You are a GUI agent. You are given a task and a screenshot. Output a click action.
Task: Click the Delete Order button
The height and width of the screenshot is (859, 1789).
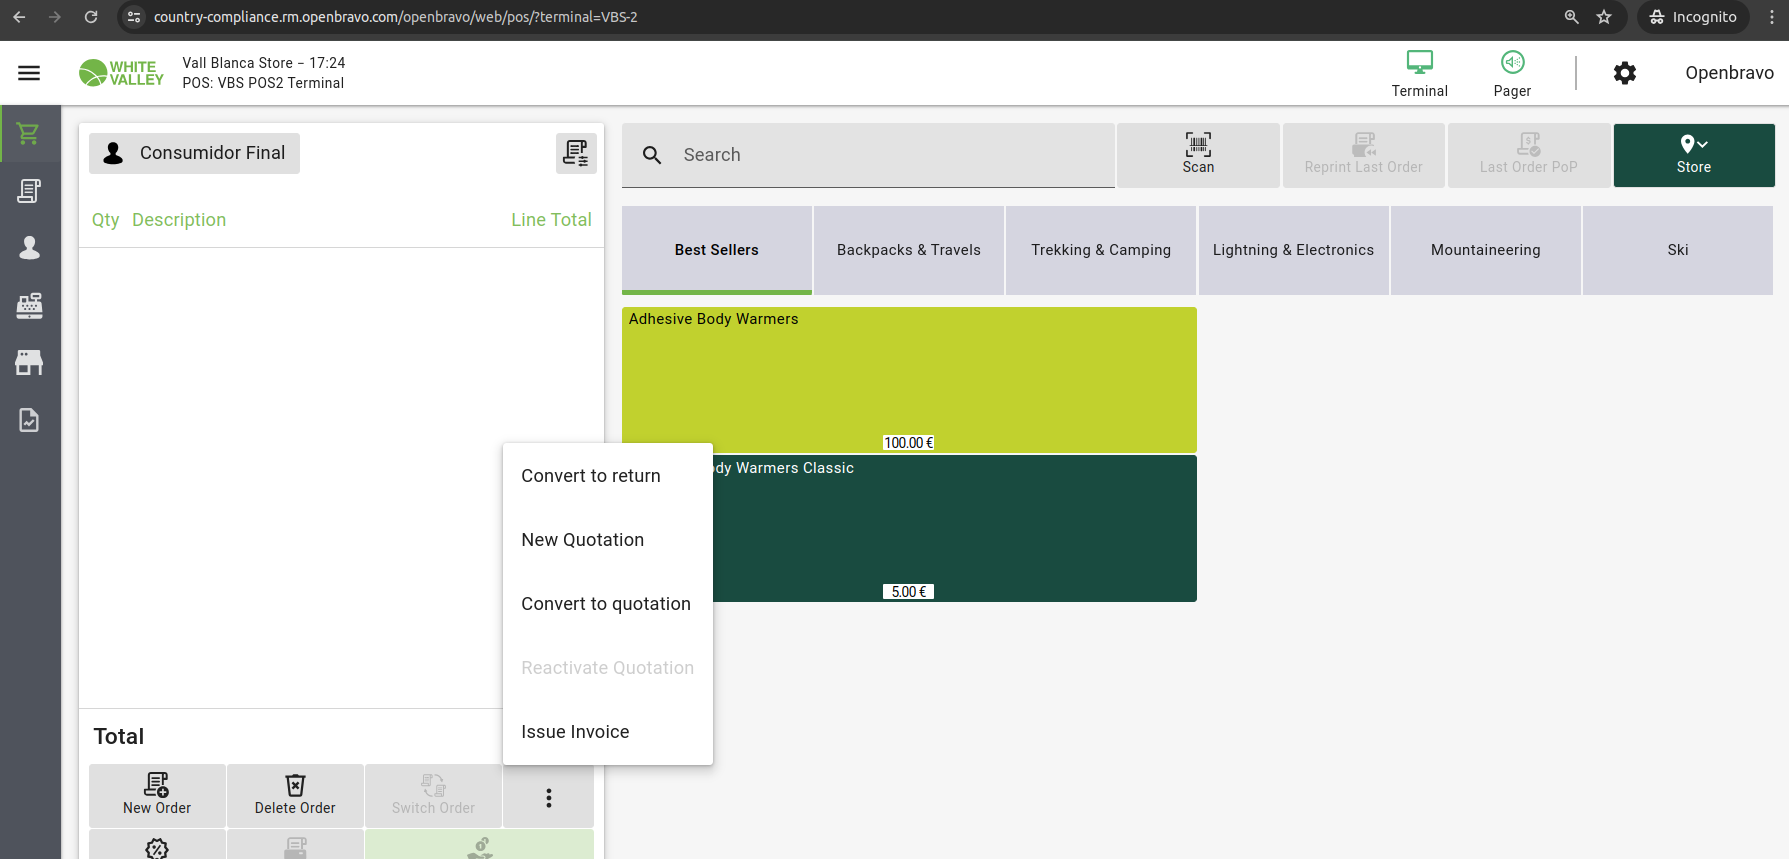(295, 795)
